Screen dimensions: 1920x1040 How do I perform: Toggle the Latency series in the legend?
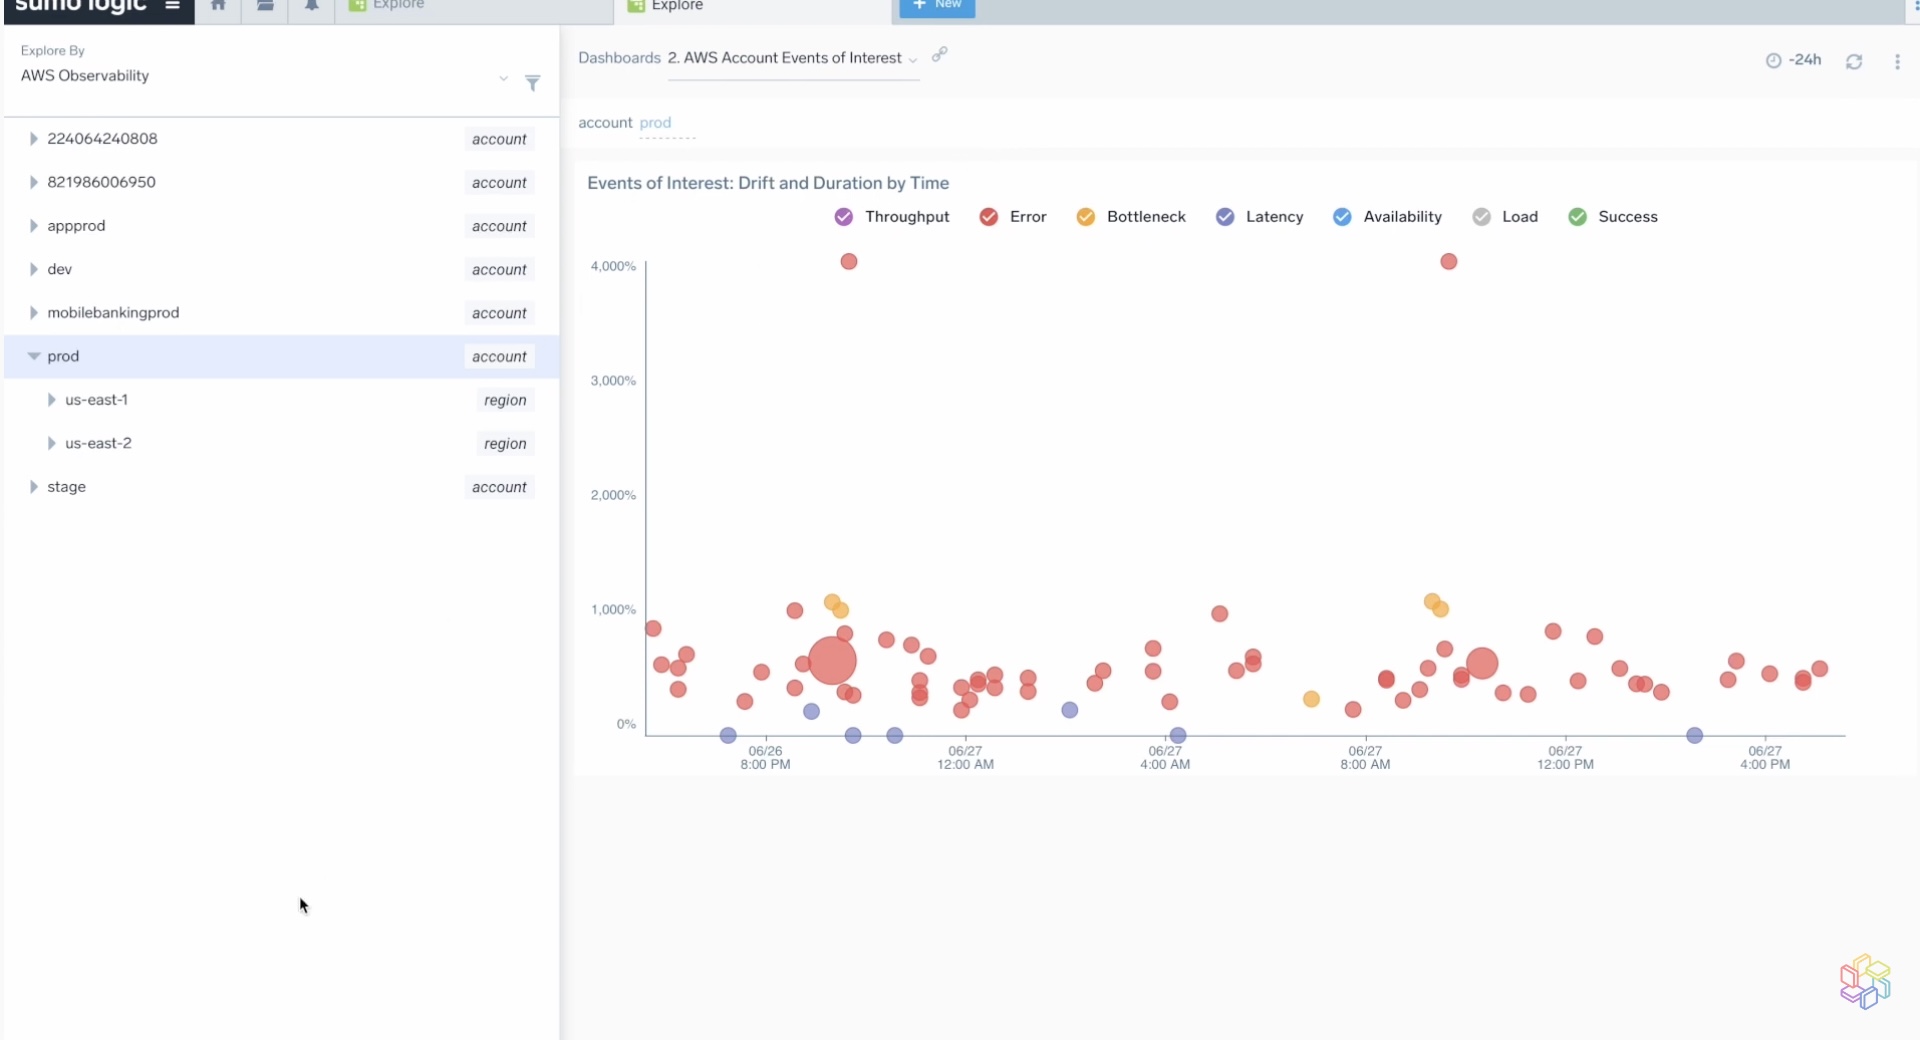point(1225,216)
